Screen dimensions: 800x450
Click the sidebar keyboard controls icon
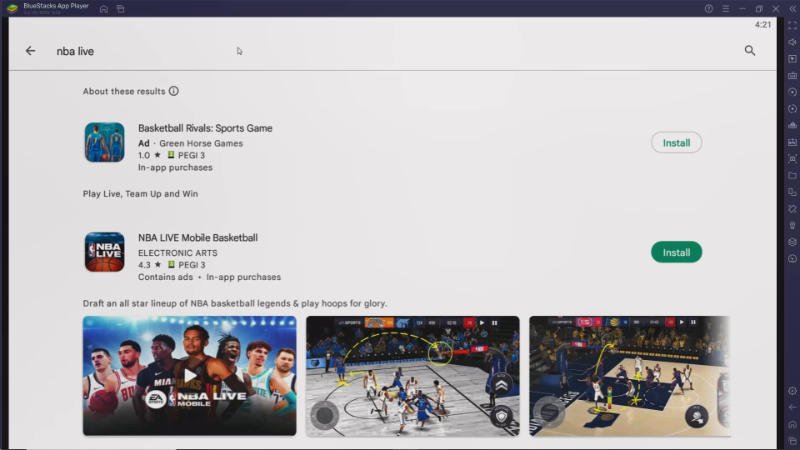792,76
